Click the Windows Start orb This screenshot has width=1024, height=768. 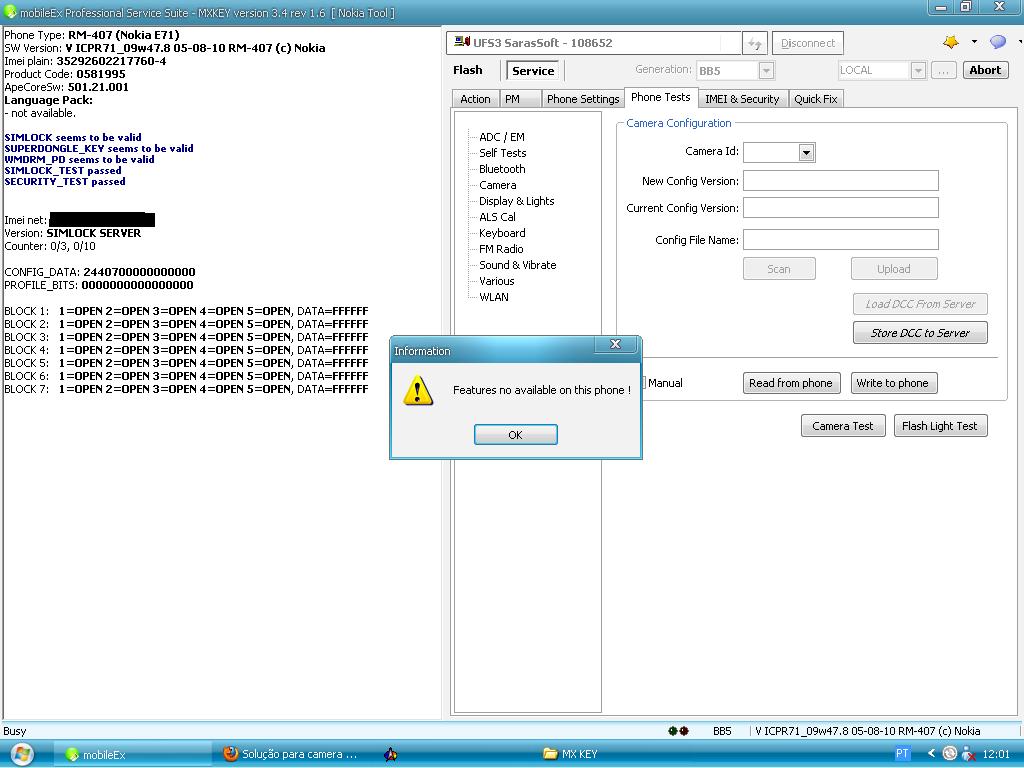click(22, 754)
